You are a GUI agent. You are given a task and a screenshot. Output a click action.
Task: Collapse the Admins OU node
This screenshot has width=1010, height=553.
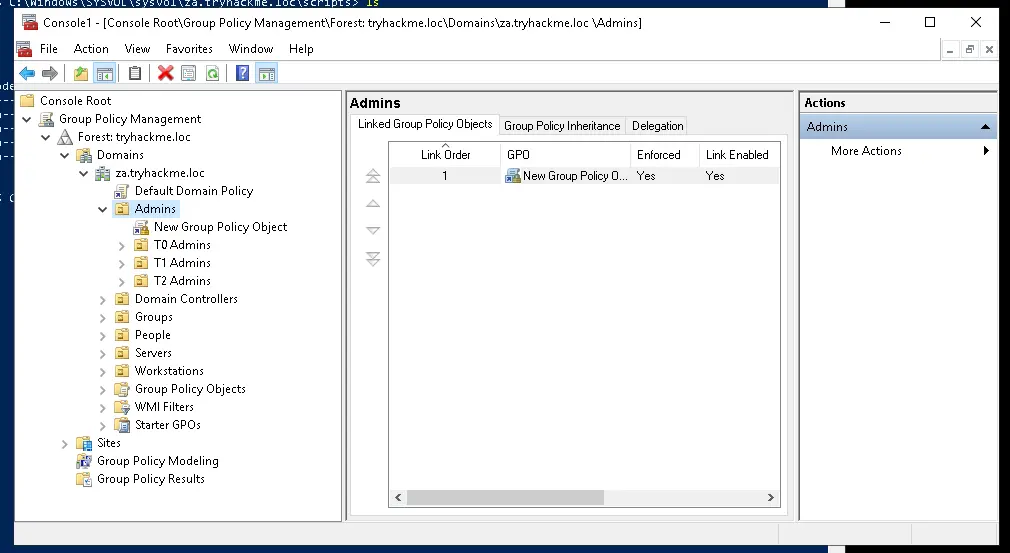[x=102, y=209]
